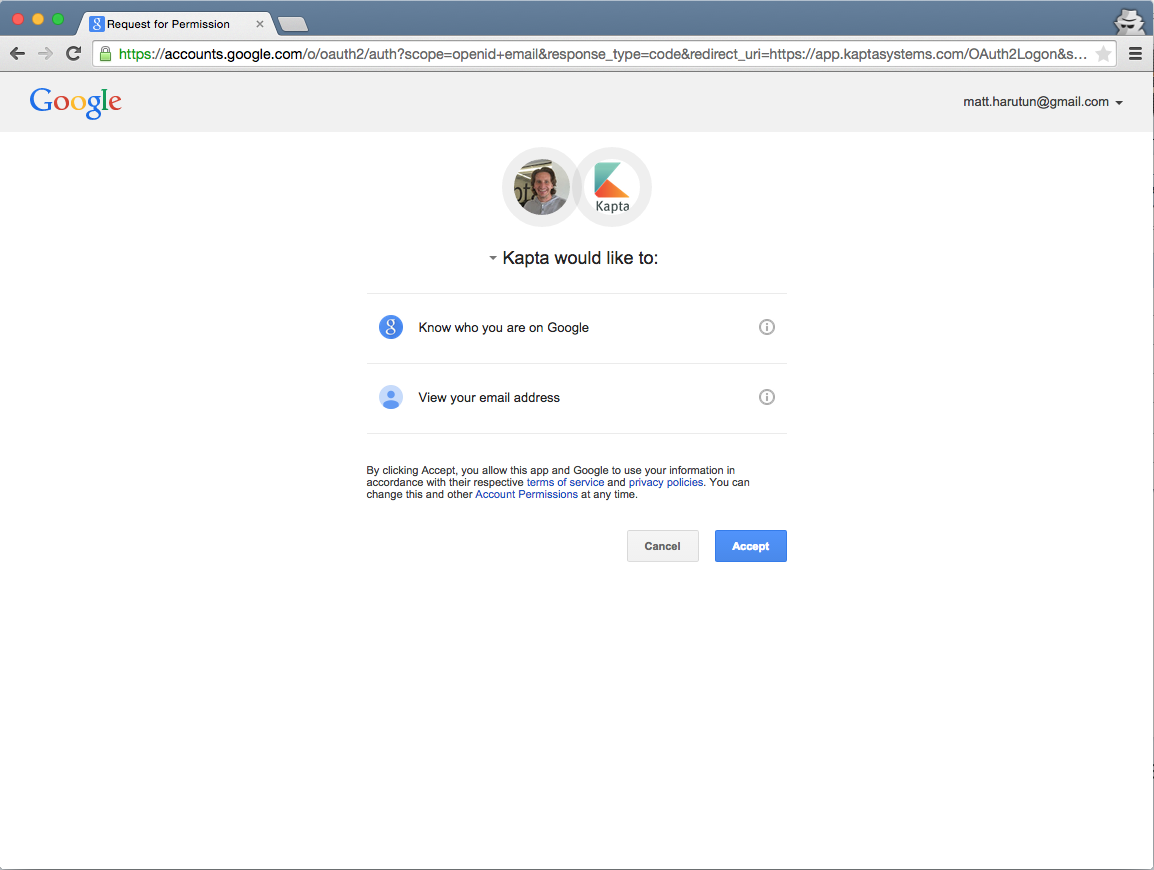The width and height of the screenshot is (1154, 870).
Task: Open the privacy policies link
Action: tap(666, 482)
